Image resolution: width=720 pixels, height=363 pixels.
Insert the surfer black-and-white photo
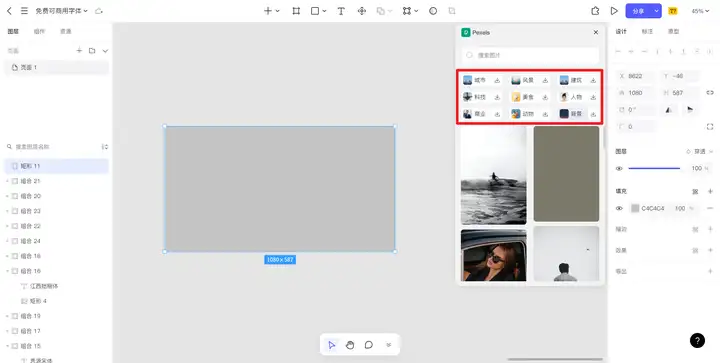point(494,176)
